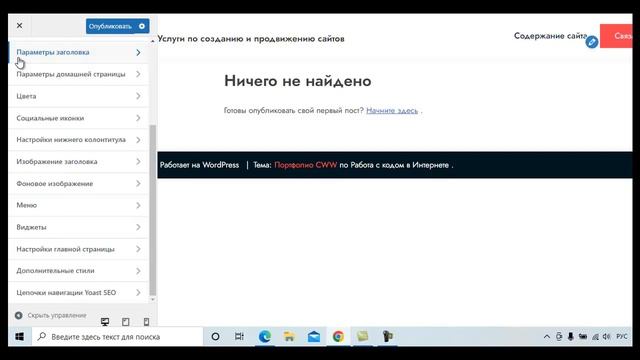Screen dimensions: 640x360
Task: Switch to tablet preview icon
Action: (x=126, y=322)
